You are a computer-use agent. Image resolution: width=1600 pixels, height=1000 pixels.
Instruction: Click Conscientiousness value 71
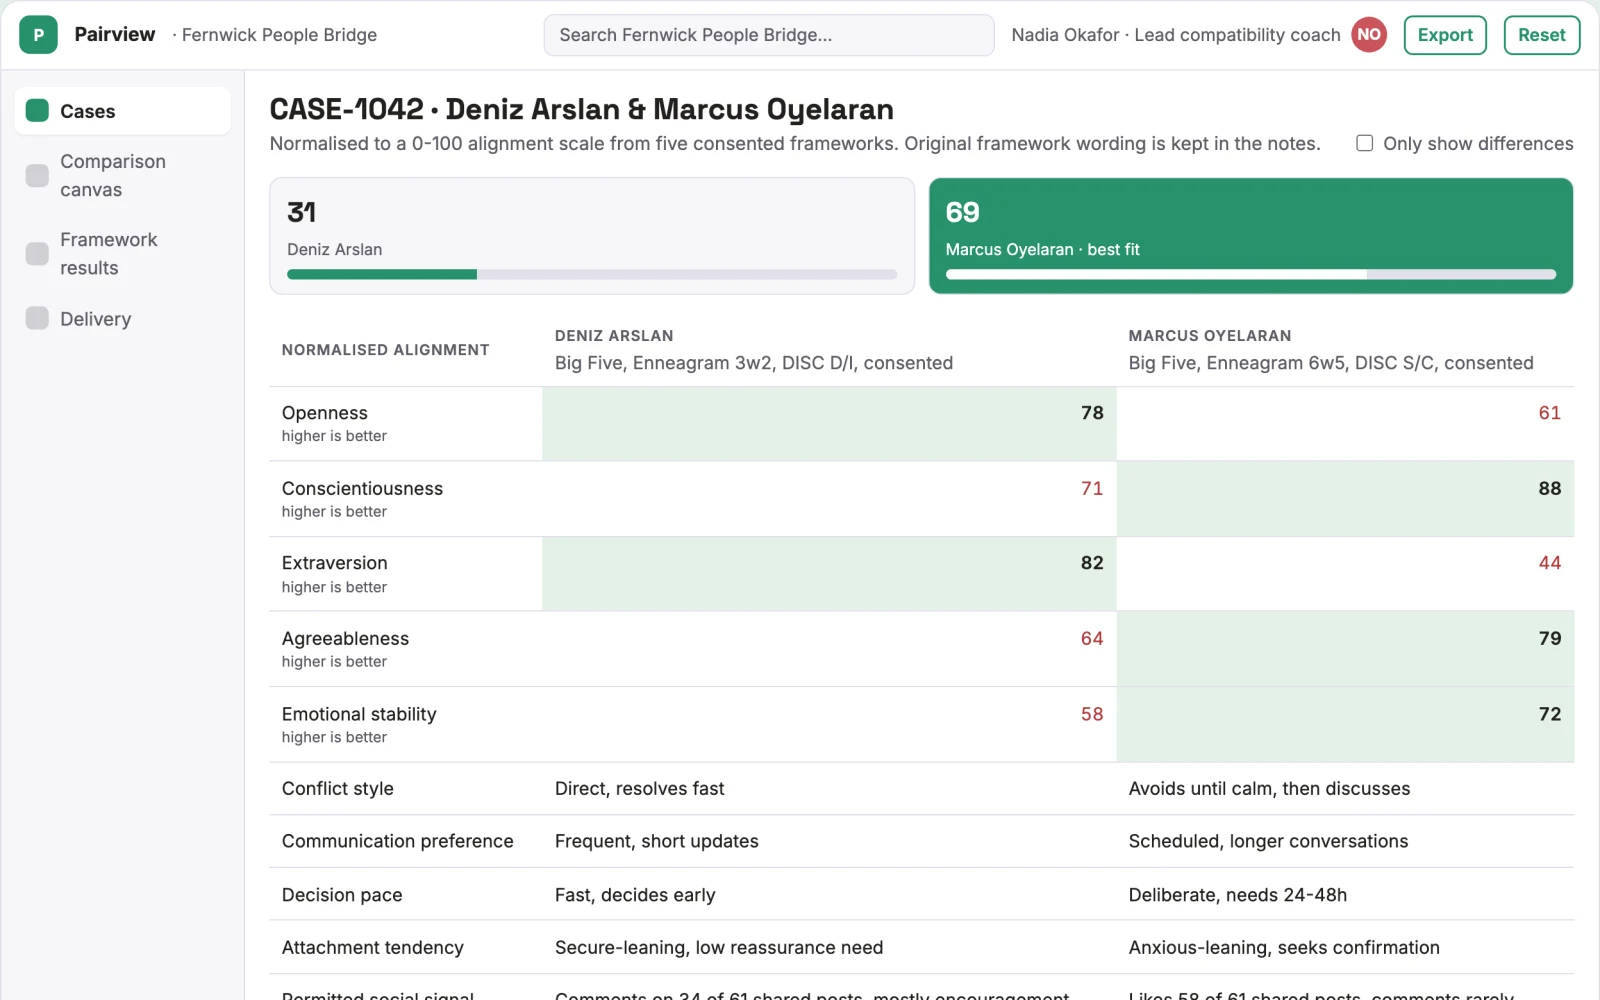point(1092,488)
